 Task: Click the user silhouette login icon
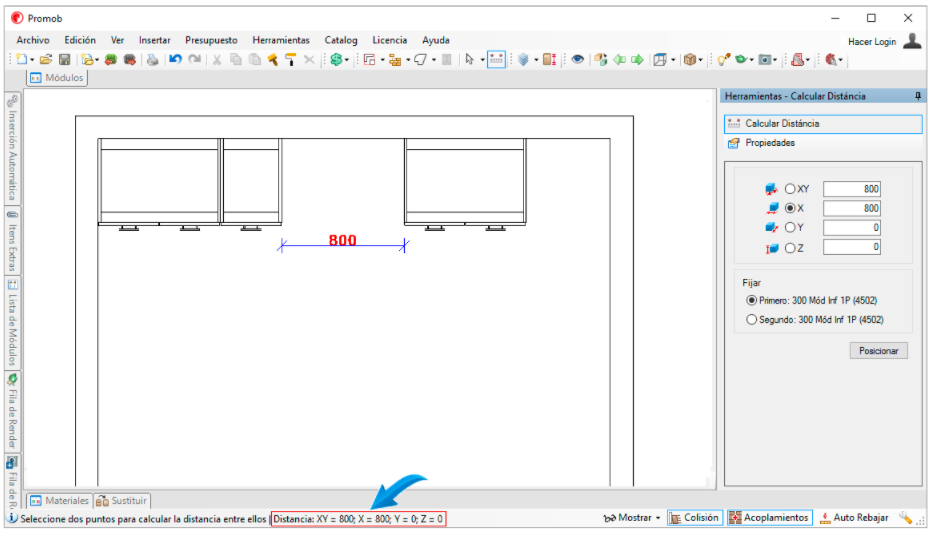point(912,40)
